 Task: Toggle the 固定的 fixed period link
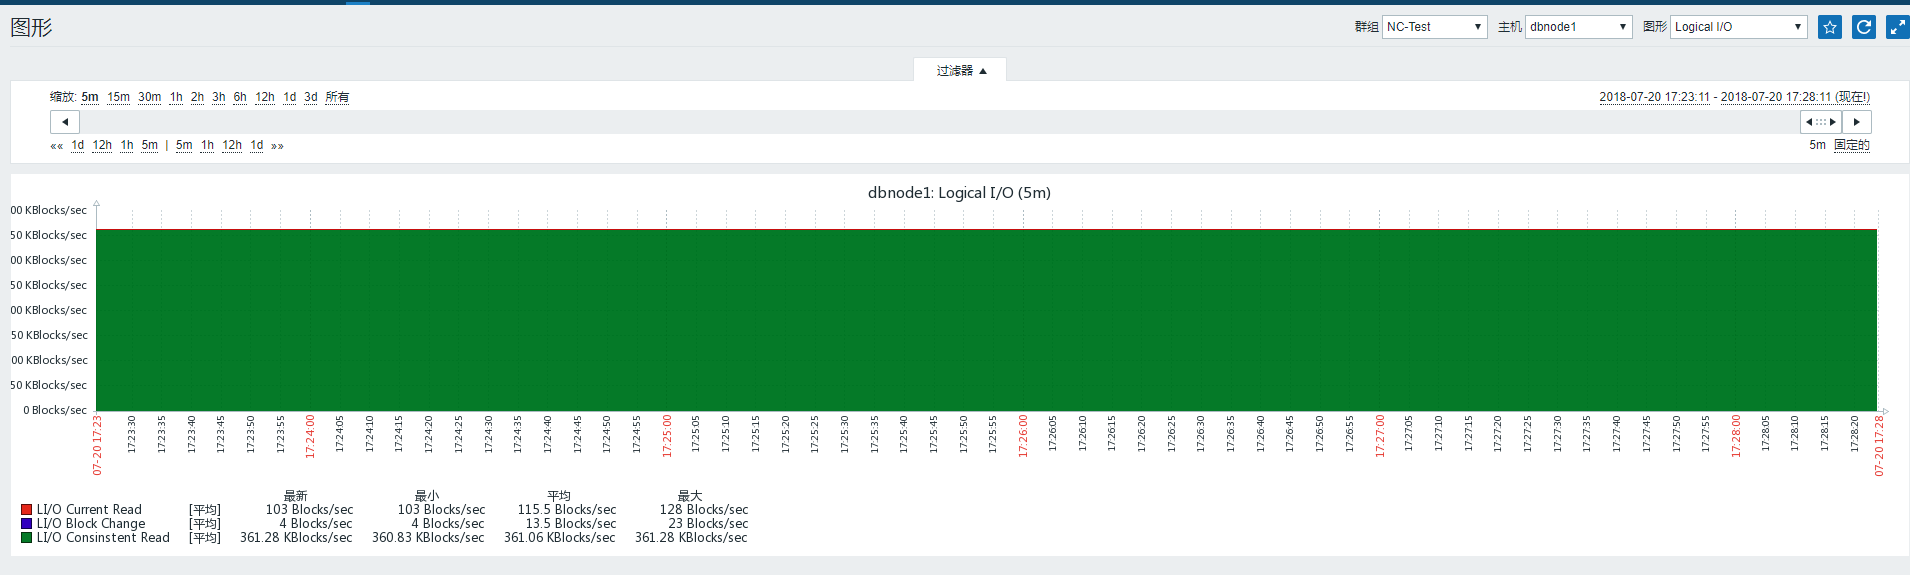pyautogui.click(x=1852, y=145)
